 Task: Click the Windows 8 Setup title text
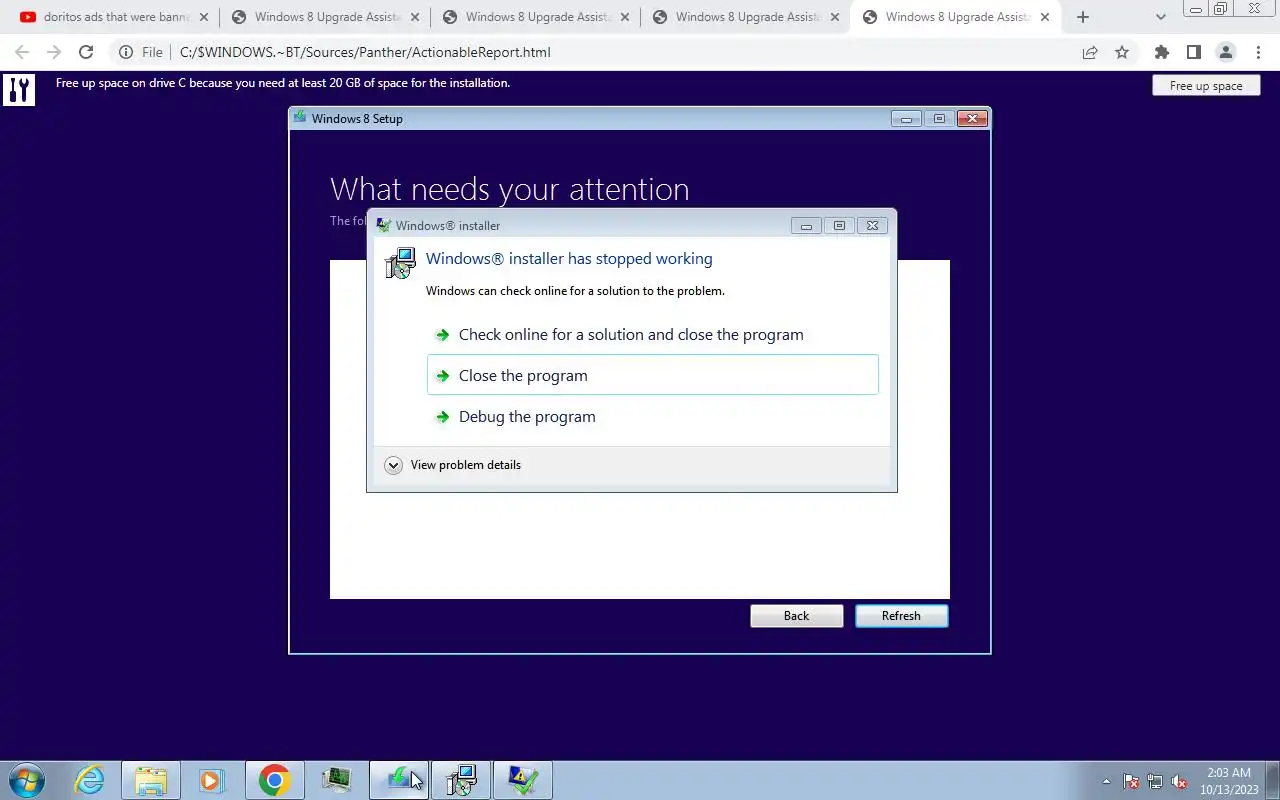click(357, 119)
